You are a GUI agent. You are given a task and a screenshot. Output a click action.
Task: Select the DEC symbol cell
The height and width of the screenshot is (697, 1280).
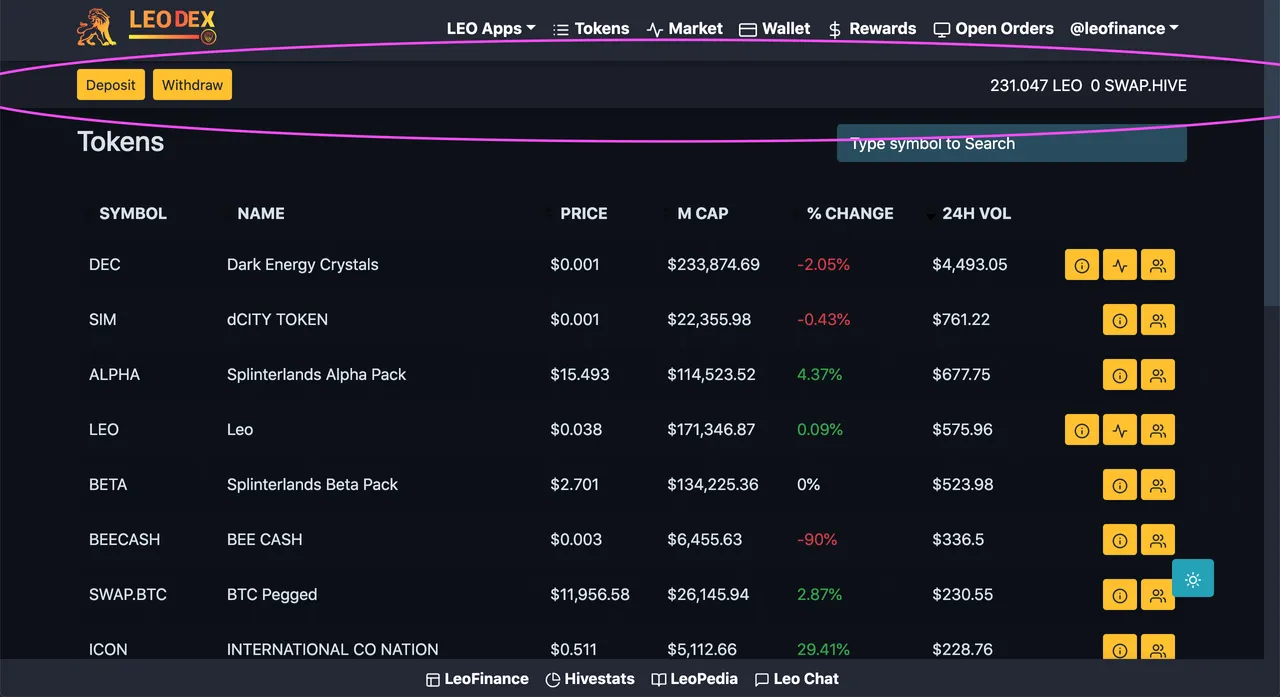[x=104, y=265]
